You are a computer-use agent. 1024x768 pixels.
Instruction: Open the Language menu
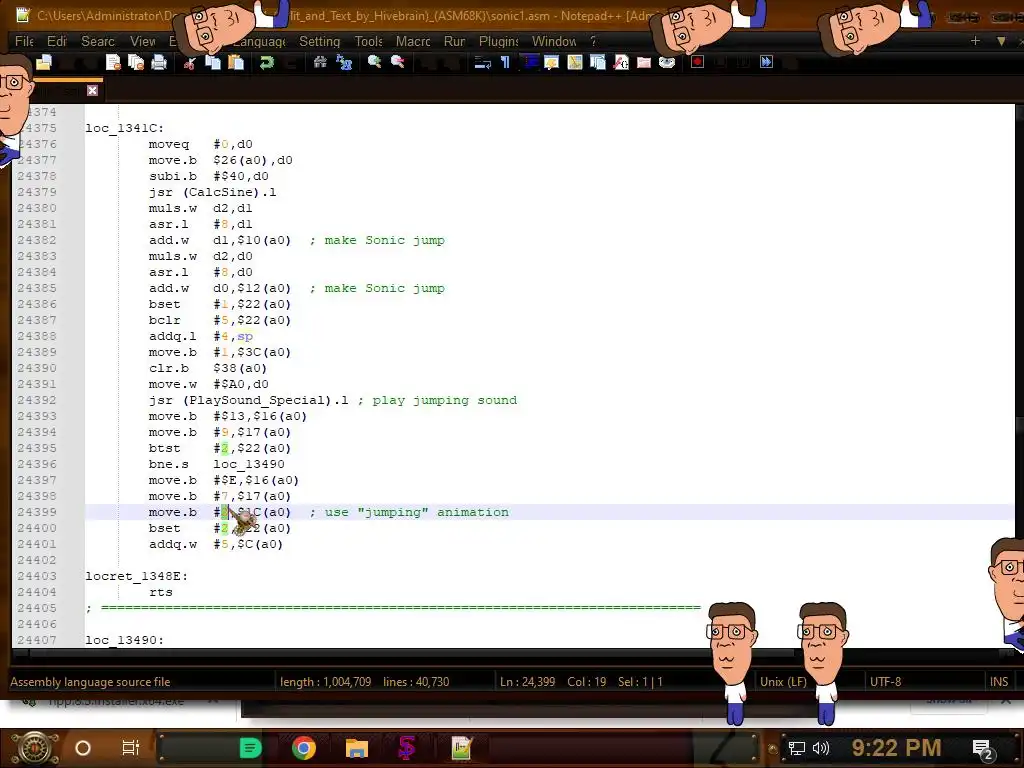click(259, 41)
